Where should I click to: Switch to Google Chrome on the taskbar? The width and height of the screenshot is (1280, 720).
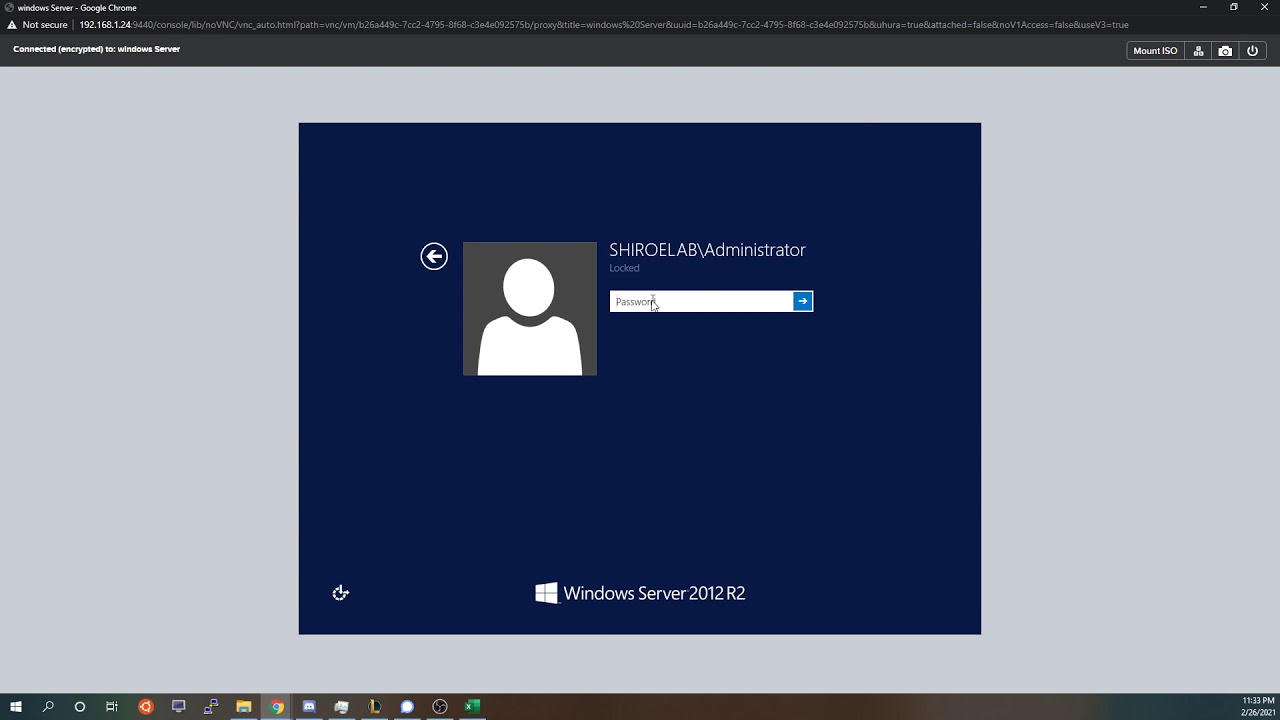click(277, 707)
